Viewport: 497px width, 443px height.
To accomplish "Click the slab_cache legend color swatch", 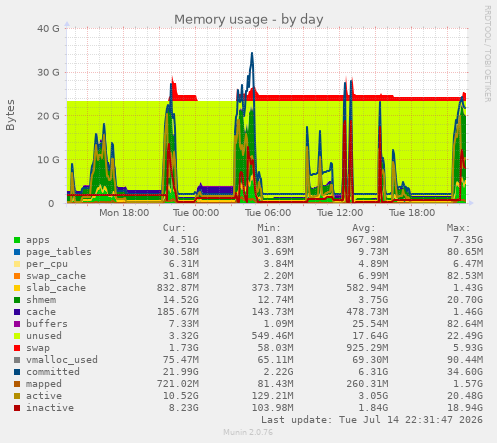I will 17,288.
